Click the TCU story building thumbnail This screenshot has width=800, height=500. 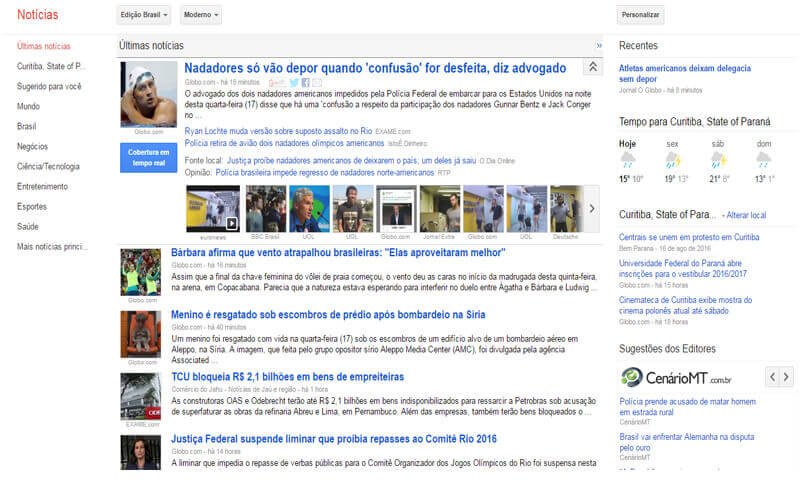(141, 396)
